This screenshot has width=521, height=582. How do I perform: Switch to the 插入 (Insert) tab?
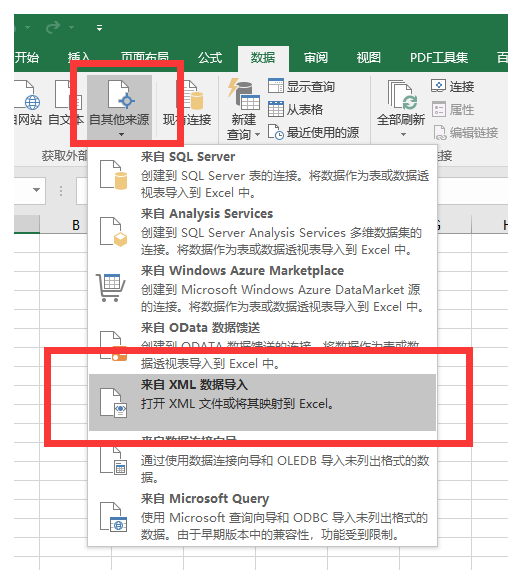[x=79, y=58]
